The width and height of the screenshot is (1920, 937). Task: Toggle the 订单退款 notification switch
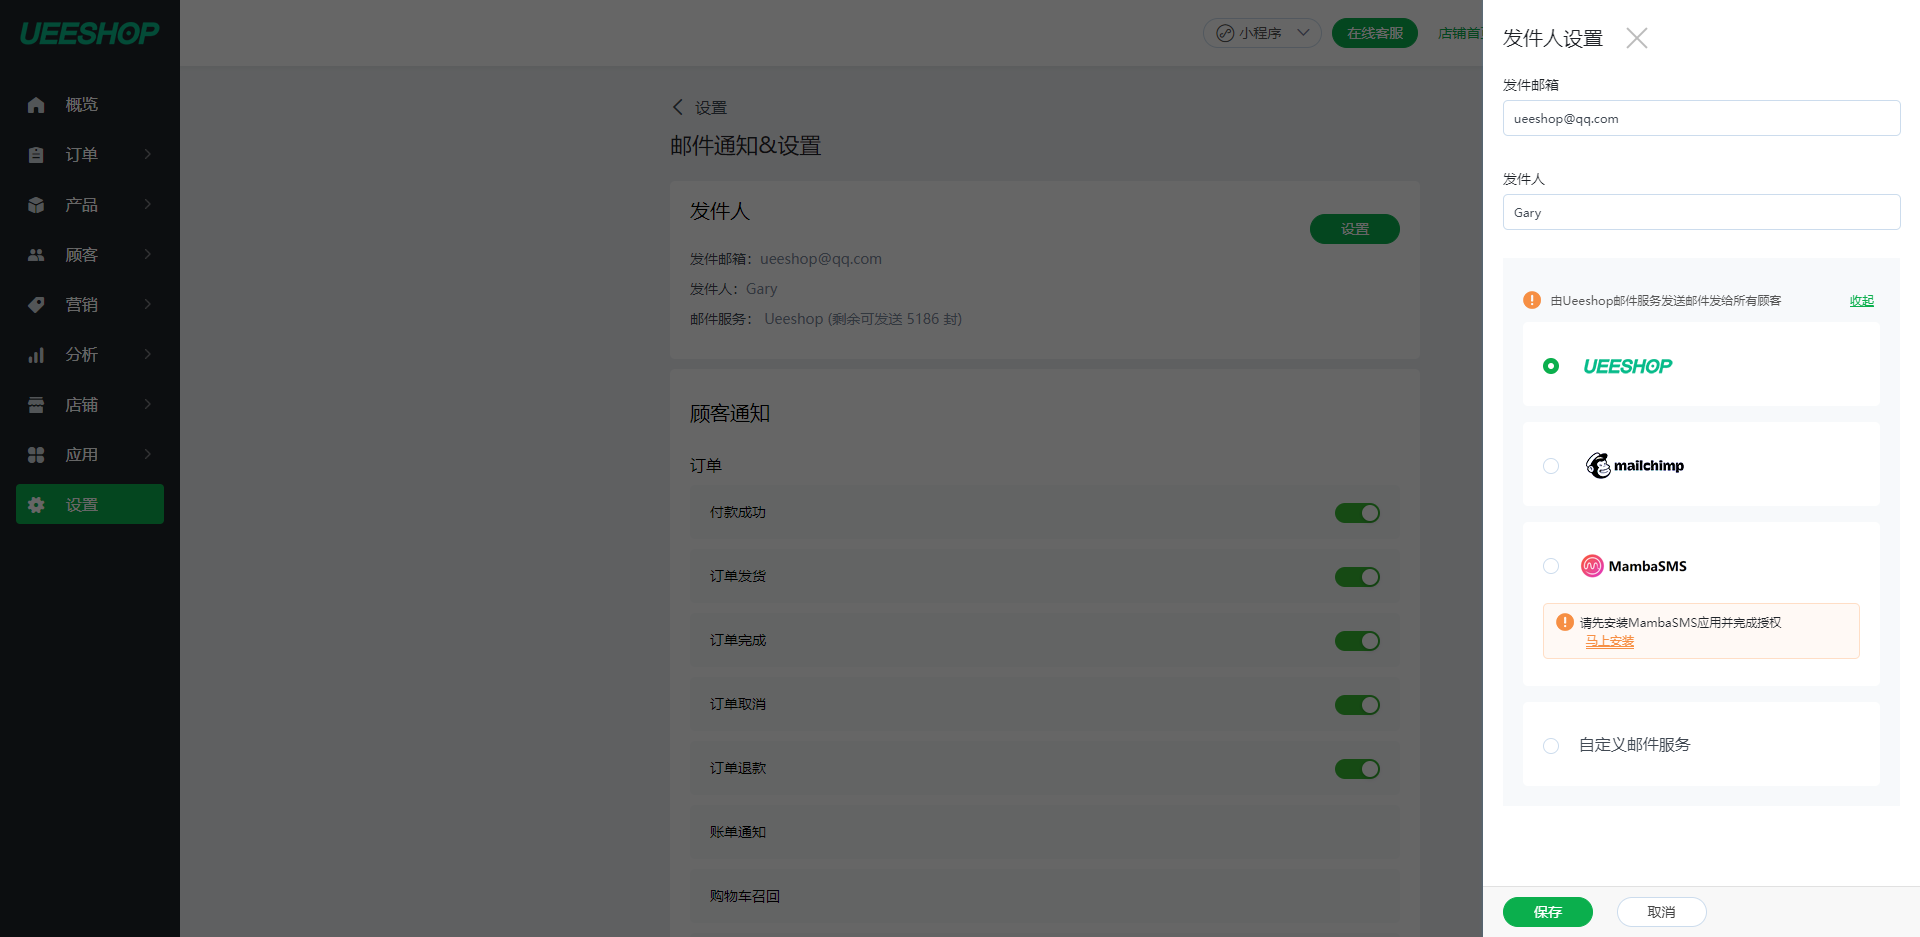click(x=1357, y=769)
